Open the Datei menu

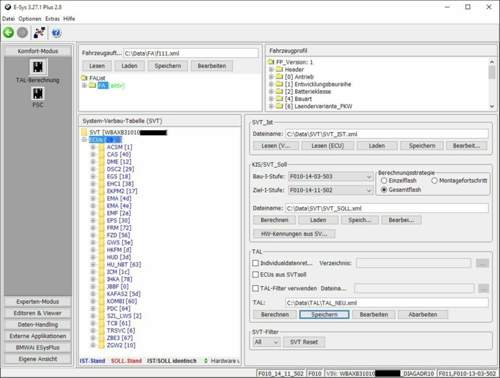point(8,19)
